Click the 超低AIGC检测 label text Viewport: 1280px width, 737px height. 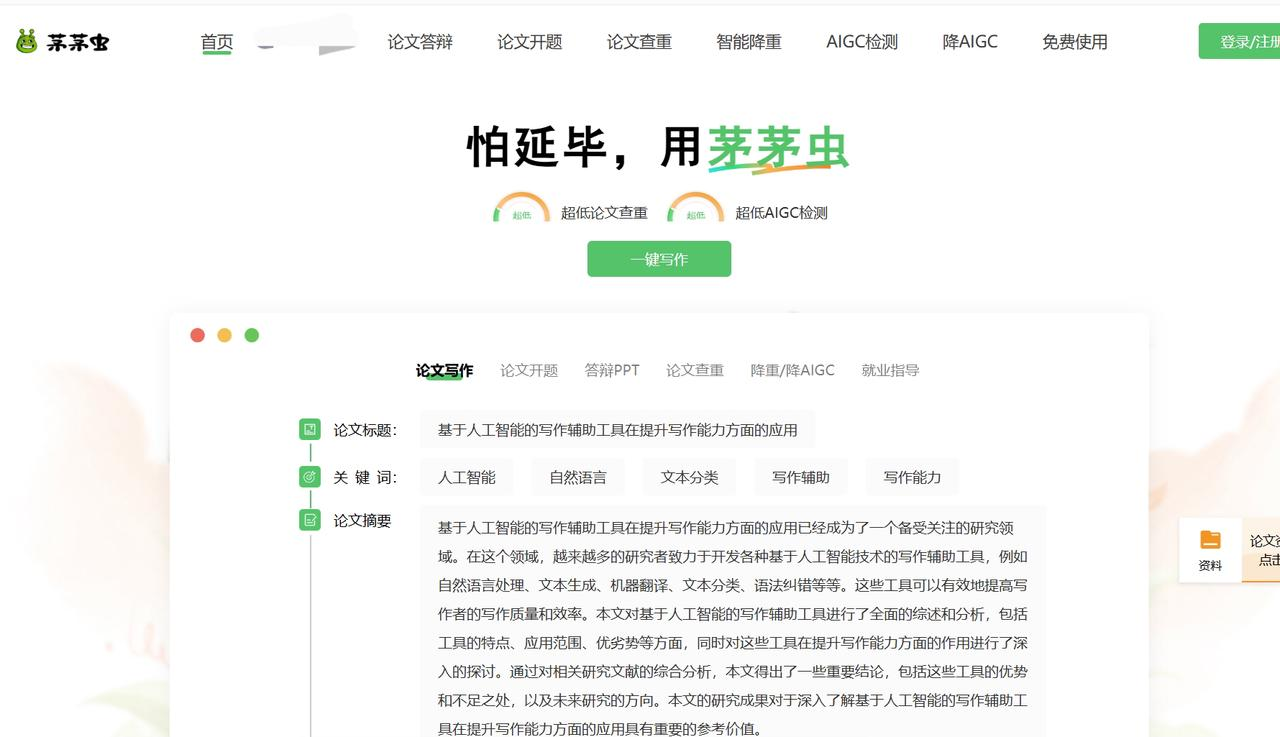click(x=781, y=212)
